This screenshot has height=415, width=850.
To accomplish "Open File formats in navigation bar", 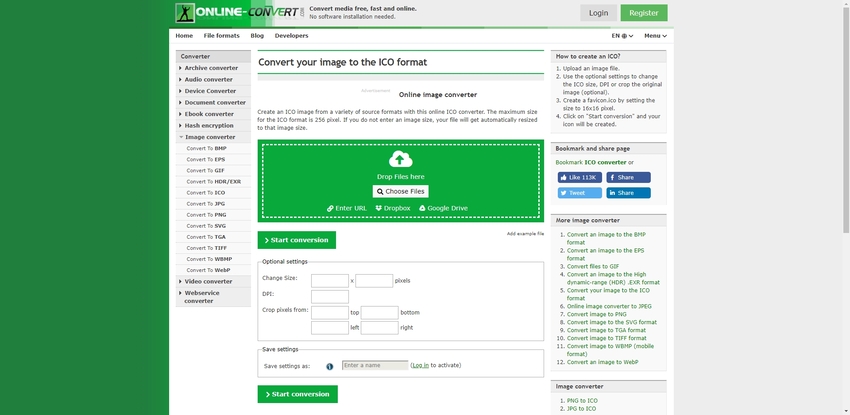I will click(x=221, y=36).
